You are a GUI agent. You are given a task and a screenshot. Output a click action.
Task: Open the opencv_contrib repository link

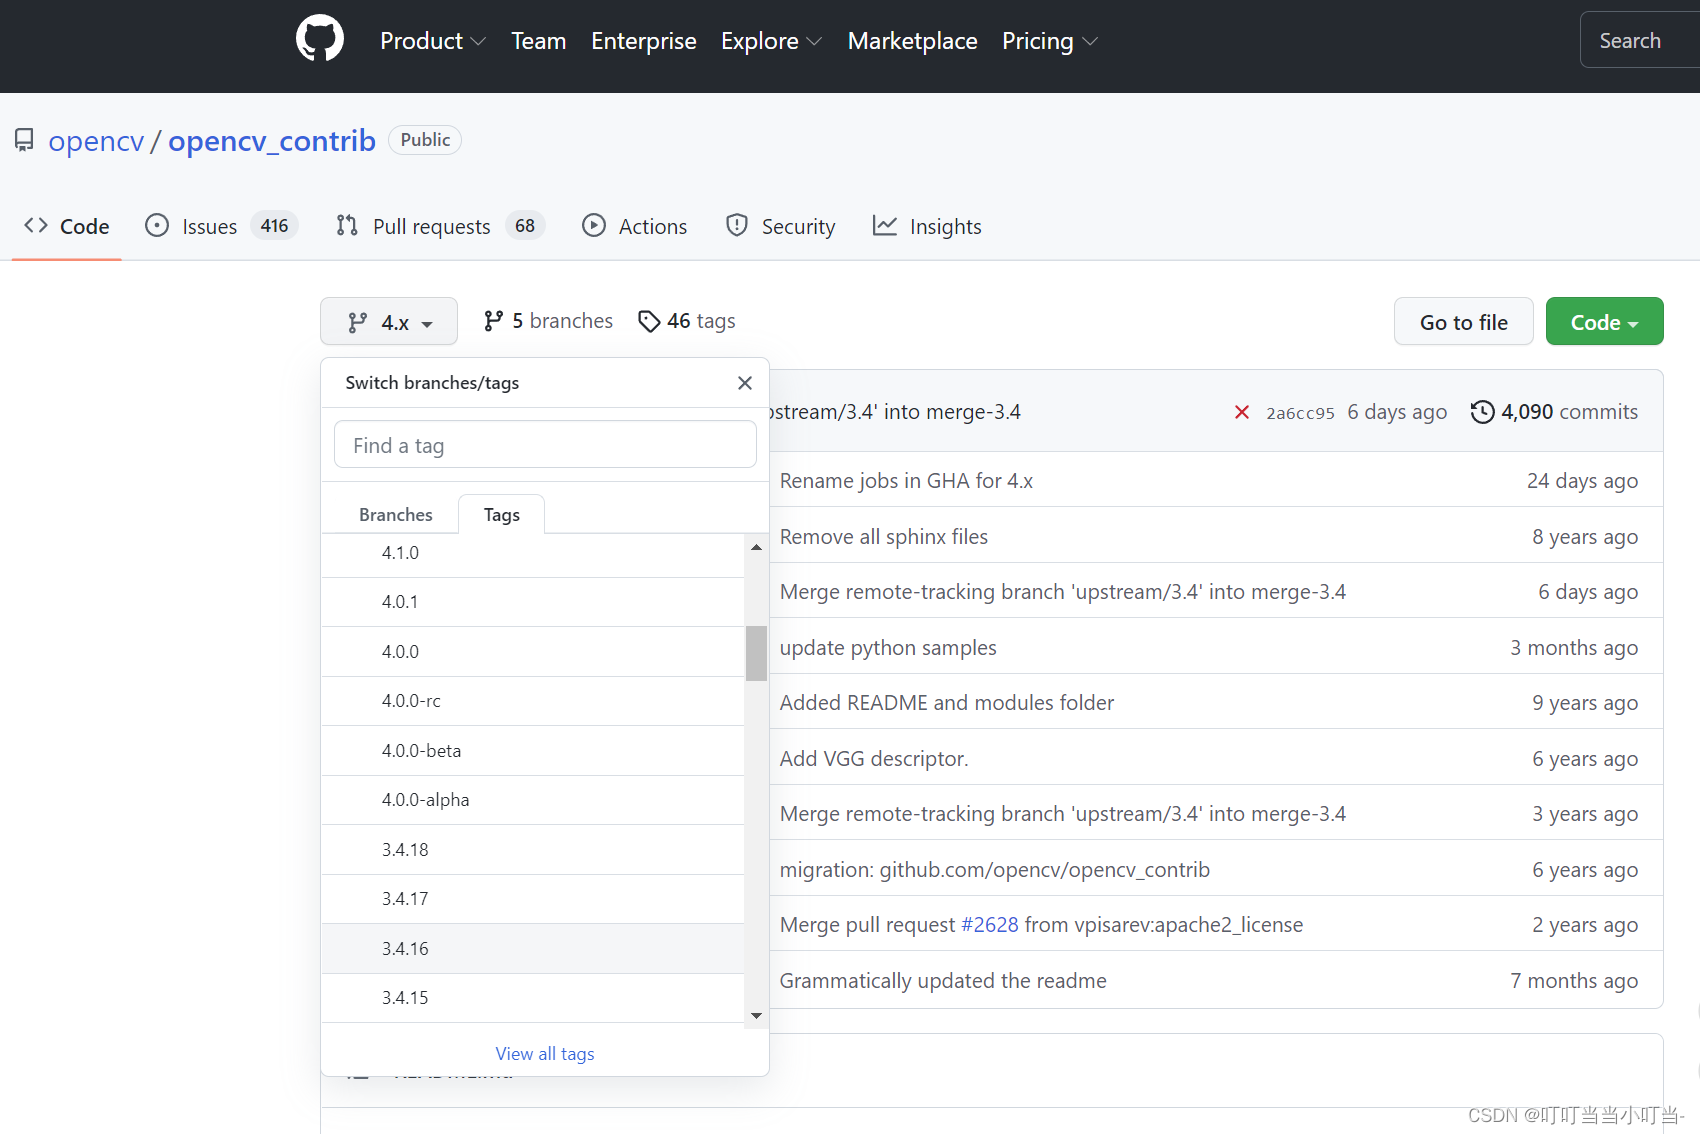point(272,141)
